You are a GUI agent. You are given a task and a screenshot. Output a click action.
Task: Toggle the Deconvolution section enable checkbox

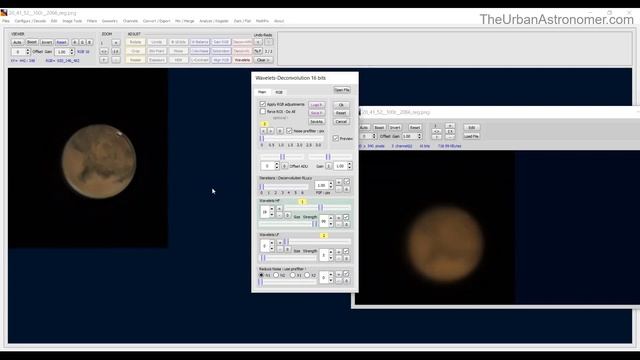click(x=347, y=181)
